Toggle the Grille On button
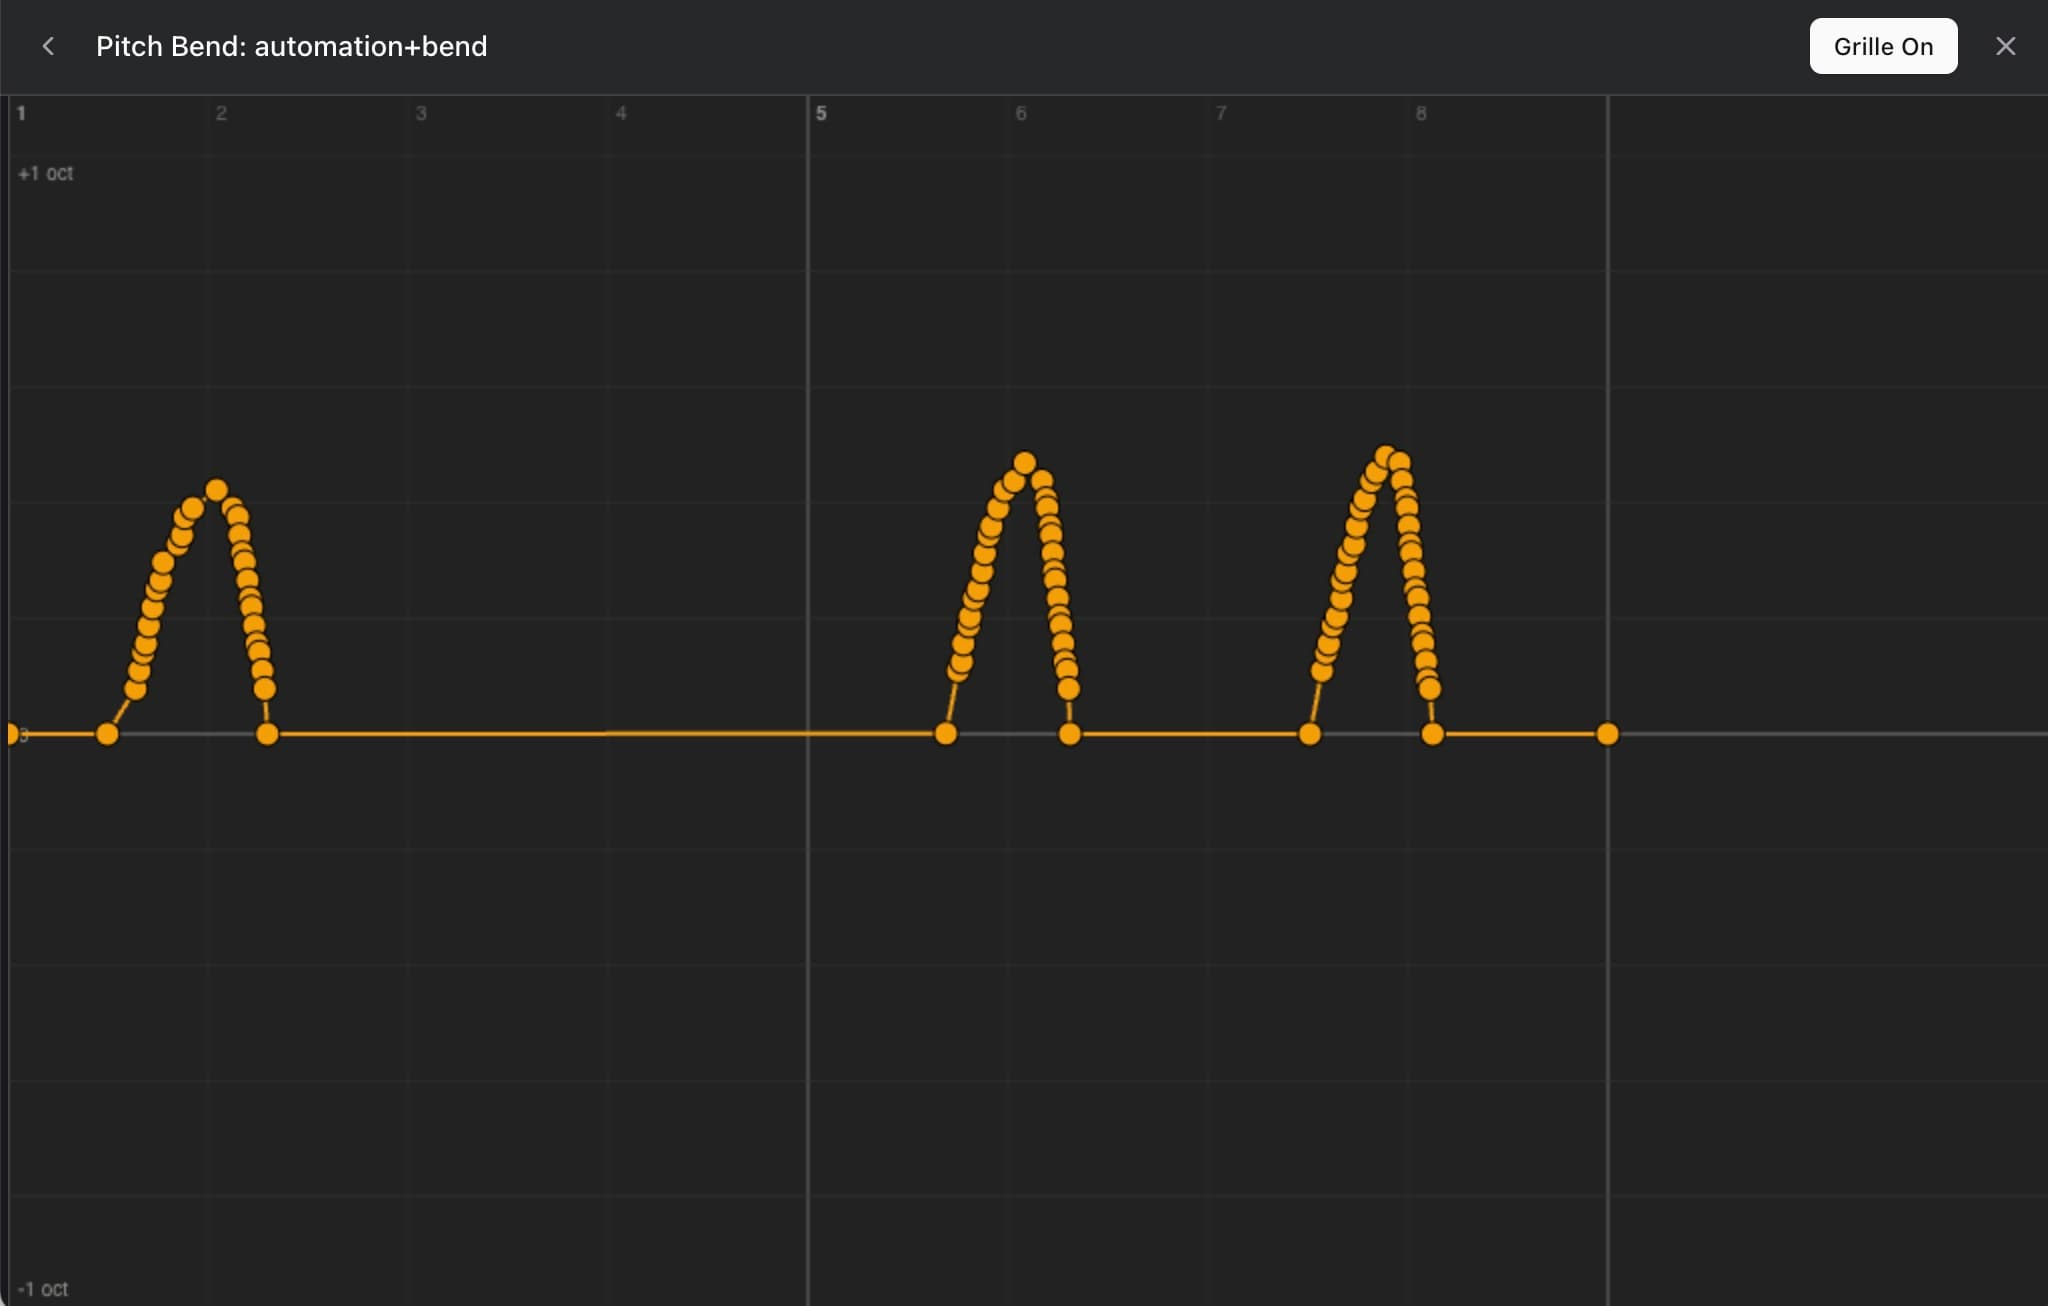Viewport: 2048px width, 1306px height. point(1882,46)
